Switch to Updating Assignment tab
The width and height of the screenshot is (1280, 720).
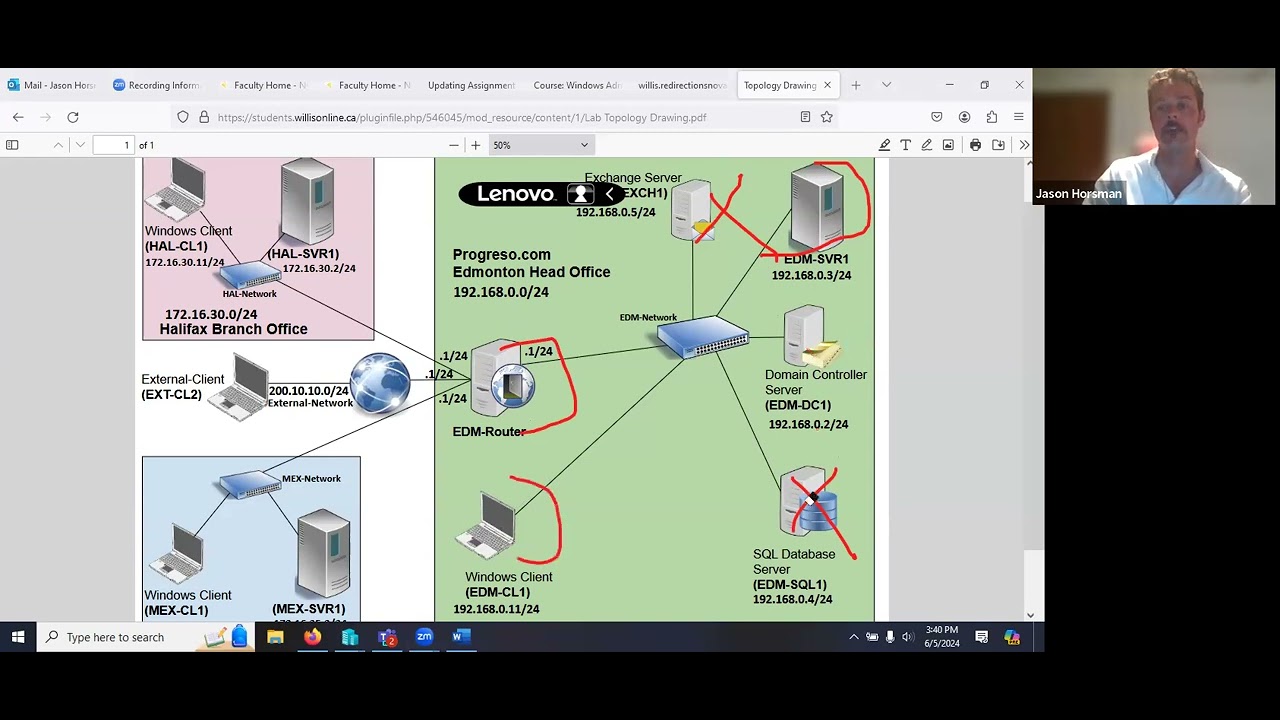click(x=469, y=85)
